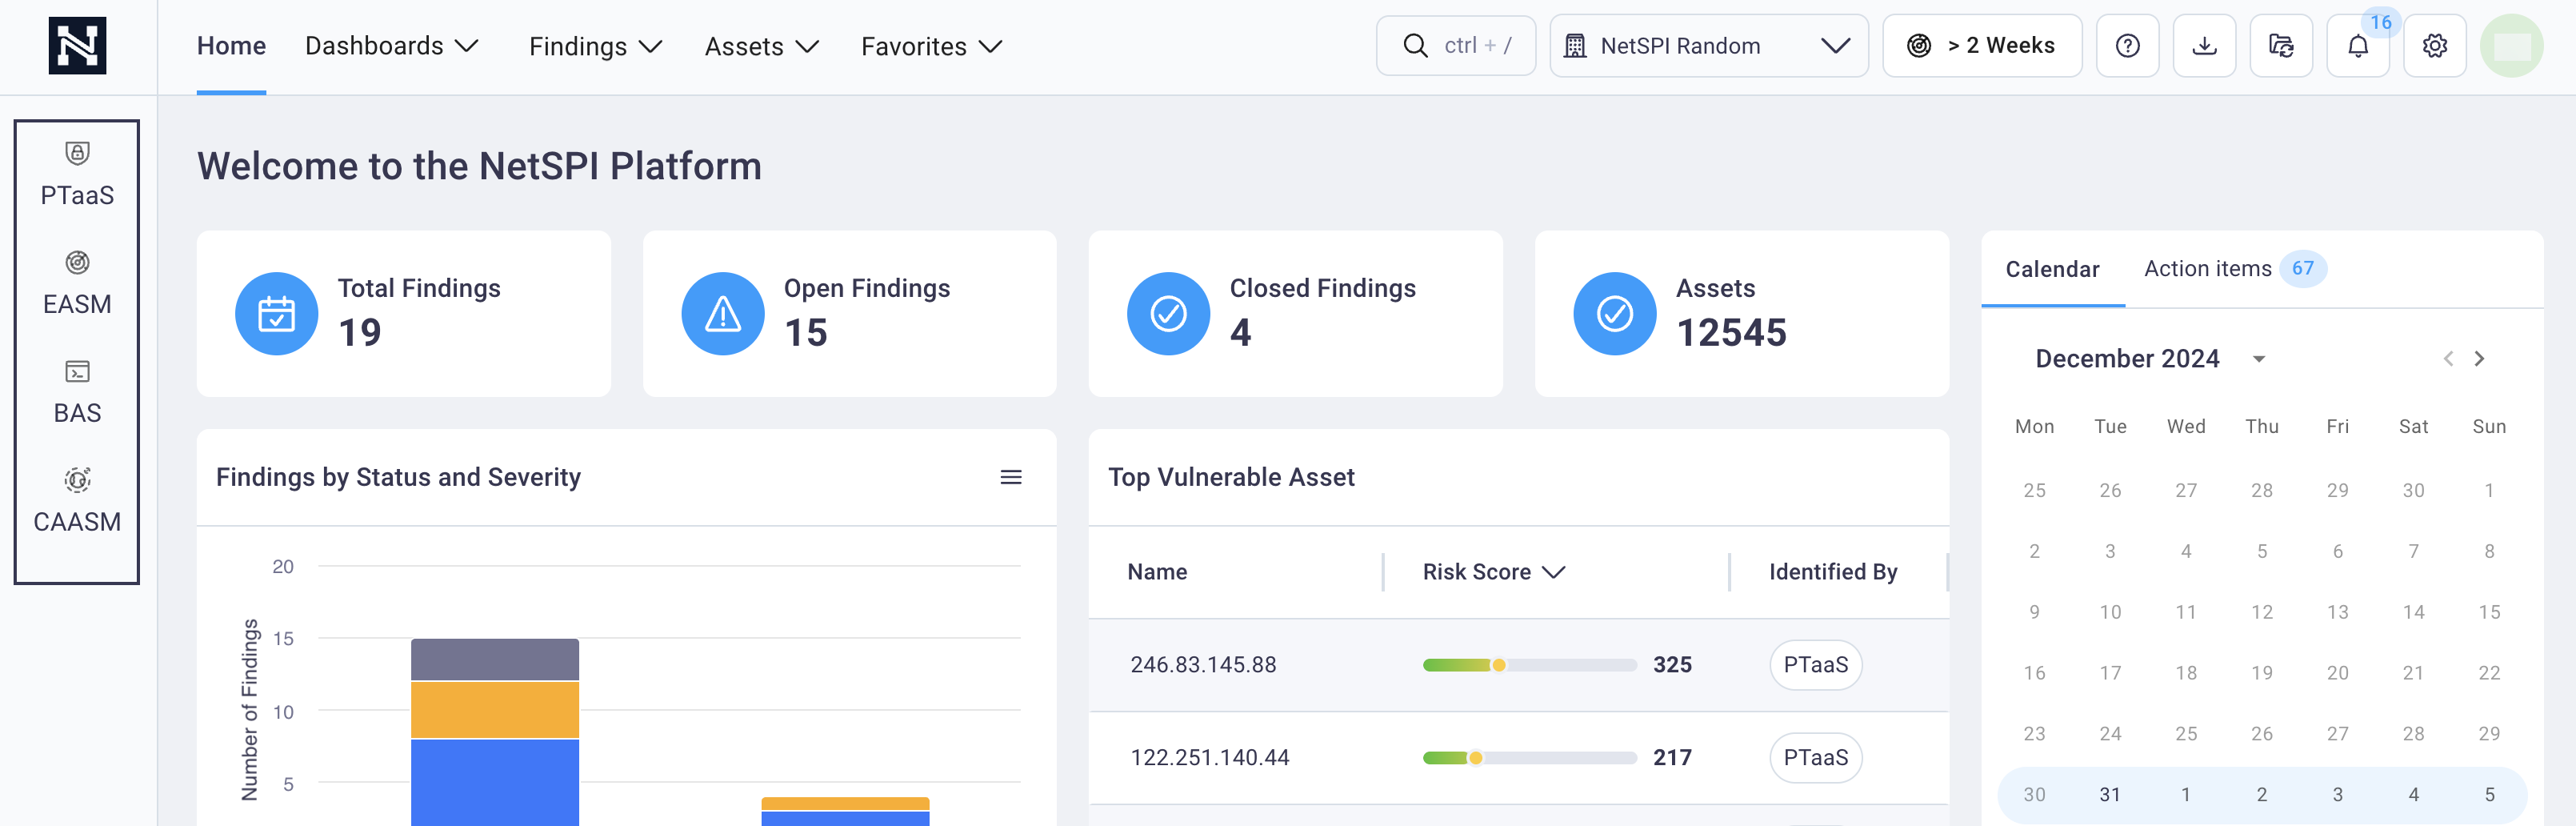Image resolution: width=2576 pixels, height=826 pixels.
Task: Click risk score value 217
Action: pos(1672,758)
